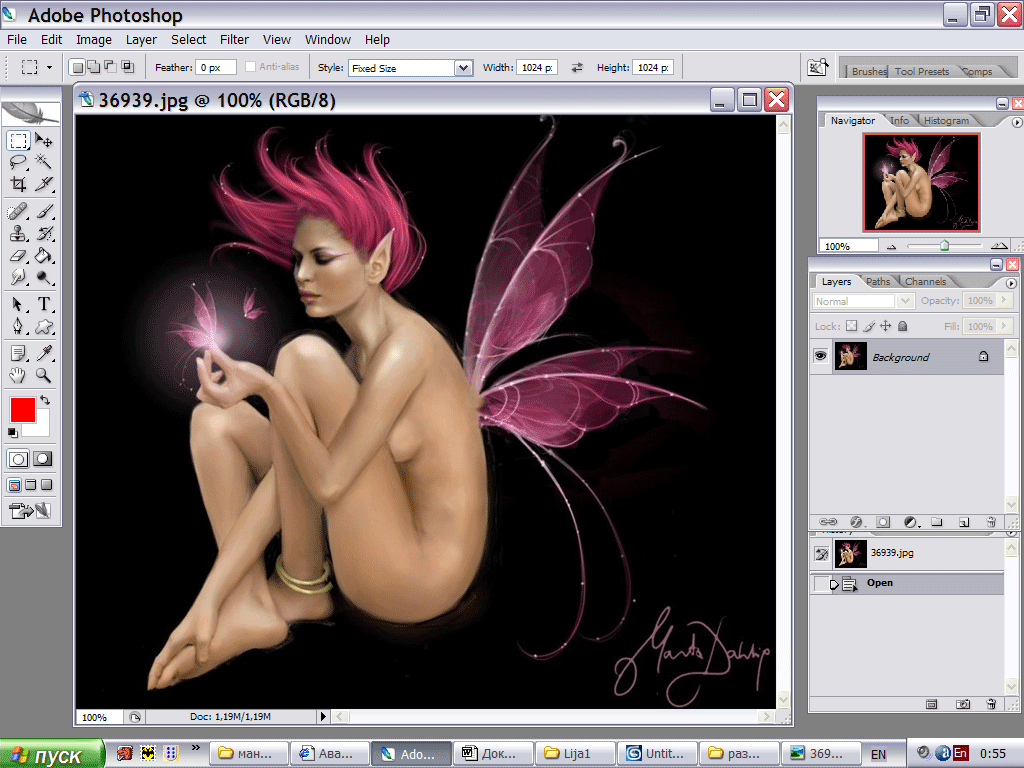Delete layer using Layers panel trash icon

pyautogui.click(x=991, y=522)
